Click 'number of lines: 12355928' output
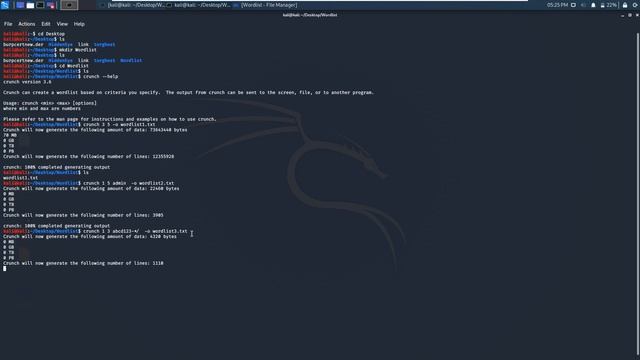Screen dimensions: 640x360 click(89, 156)
